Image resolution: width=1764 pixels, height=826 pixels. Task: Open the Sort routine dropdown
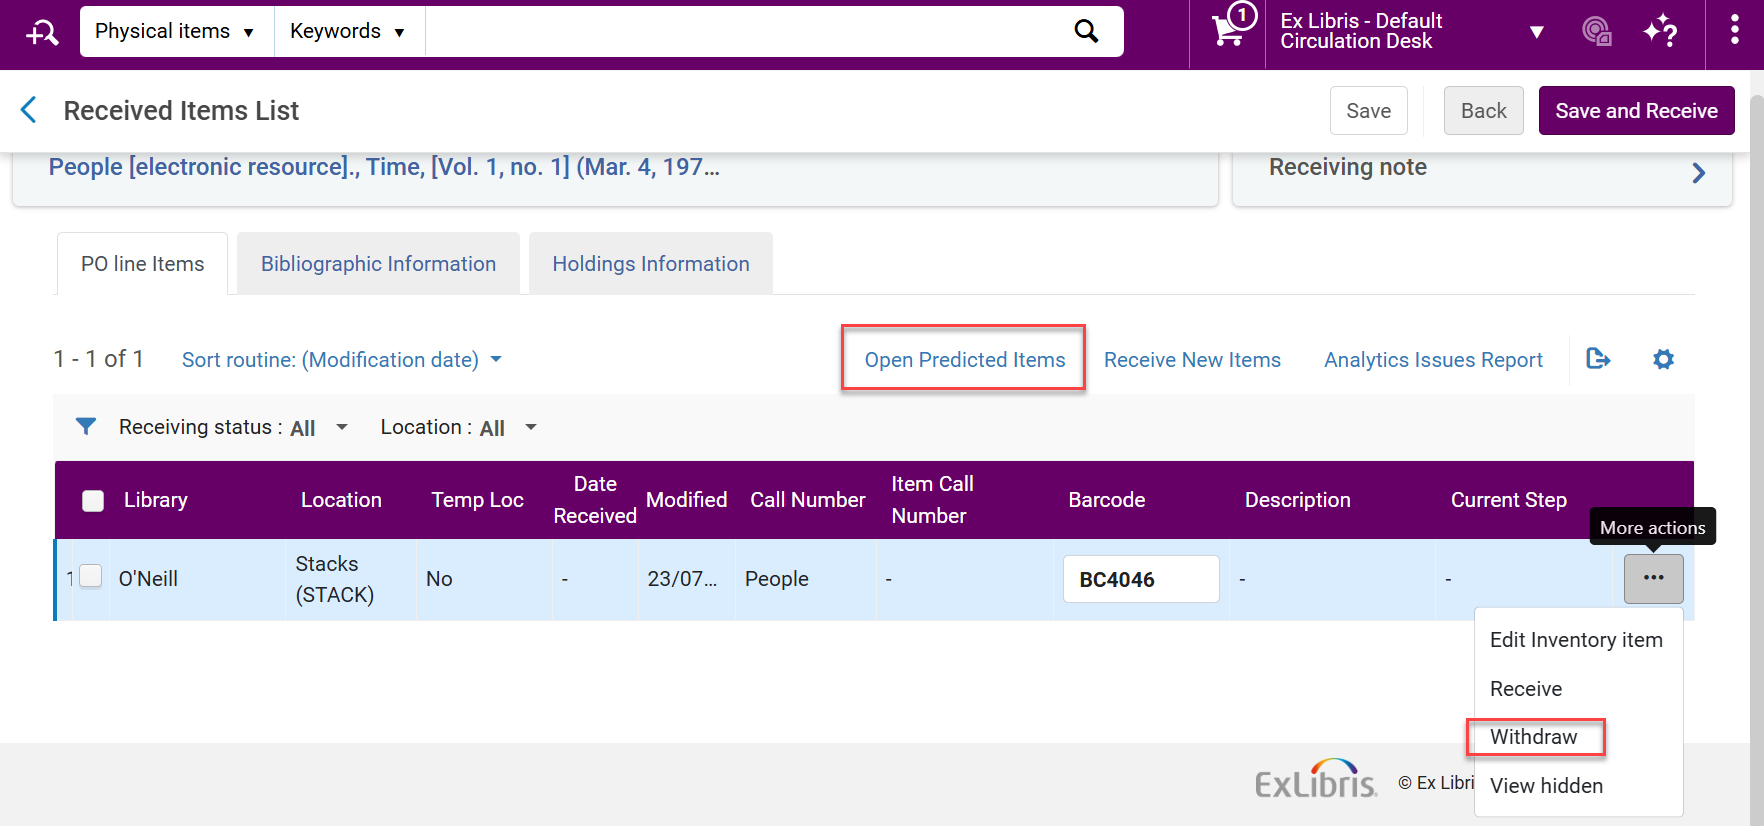pos(341,359)
